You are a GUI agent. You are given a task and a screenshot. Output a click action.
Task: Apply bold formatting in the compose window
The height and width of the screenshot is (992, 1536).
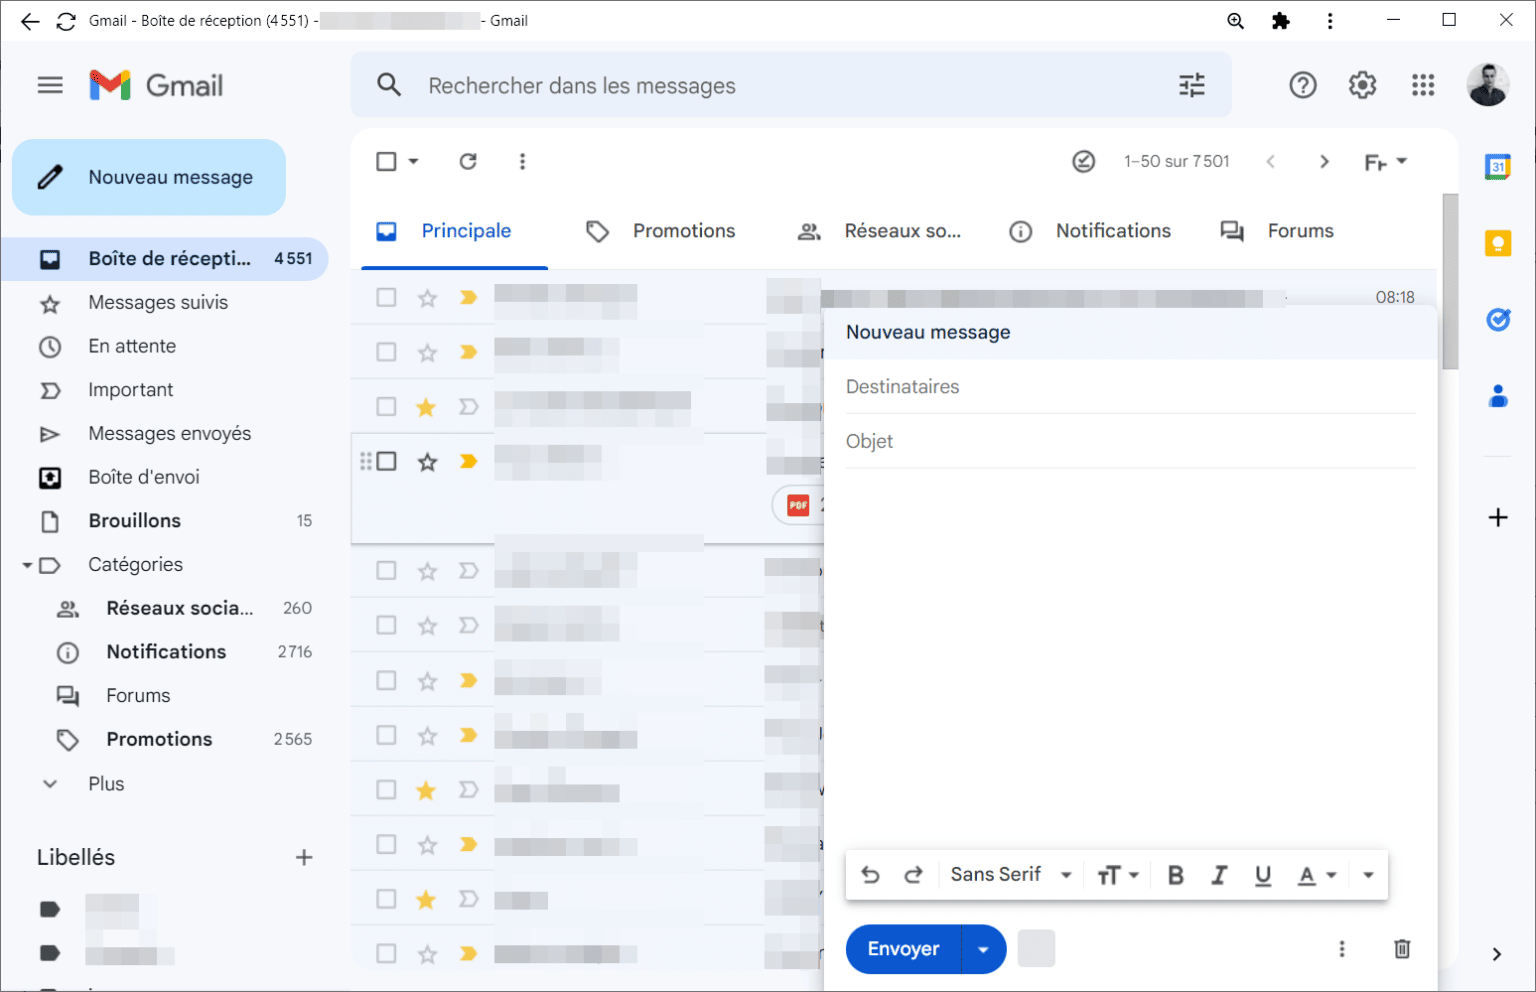coord(1175,874)
